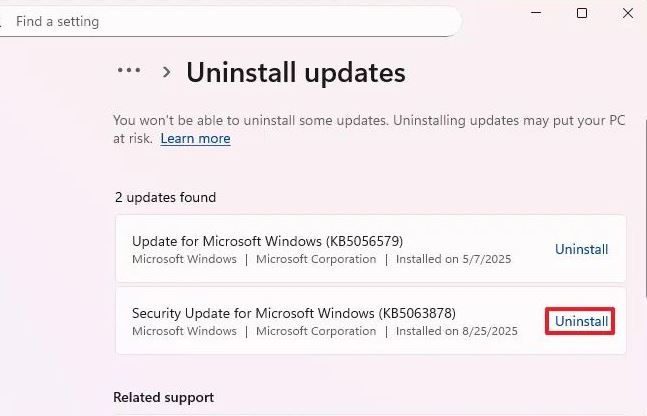Click the Find a setting search box
This screenshot has height=416, width=647.
pyautogui.click(x=230, y=20)
